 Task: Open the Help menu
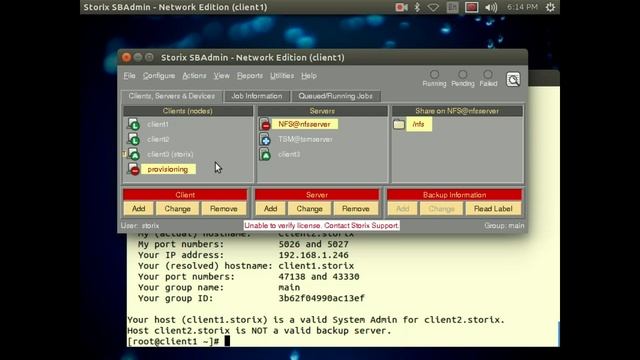(x=309, y=76)
